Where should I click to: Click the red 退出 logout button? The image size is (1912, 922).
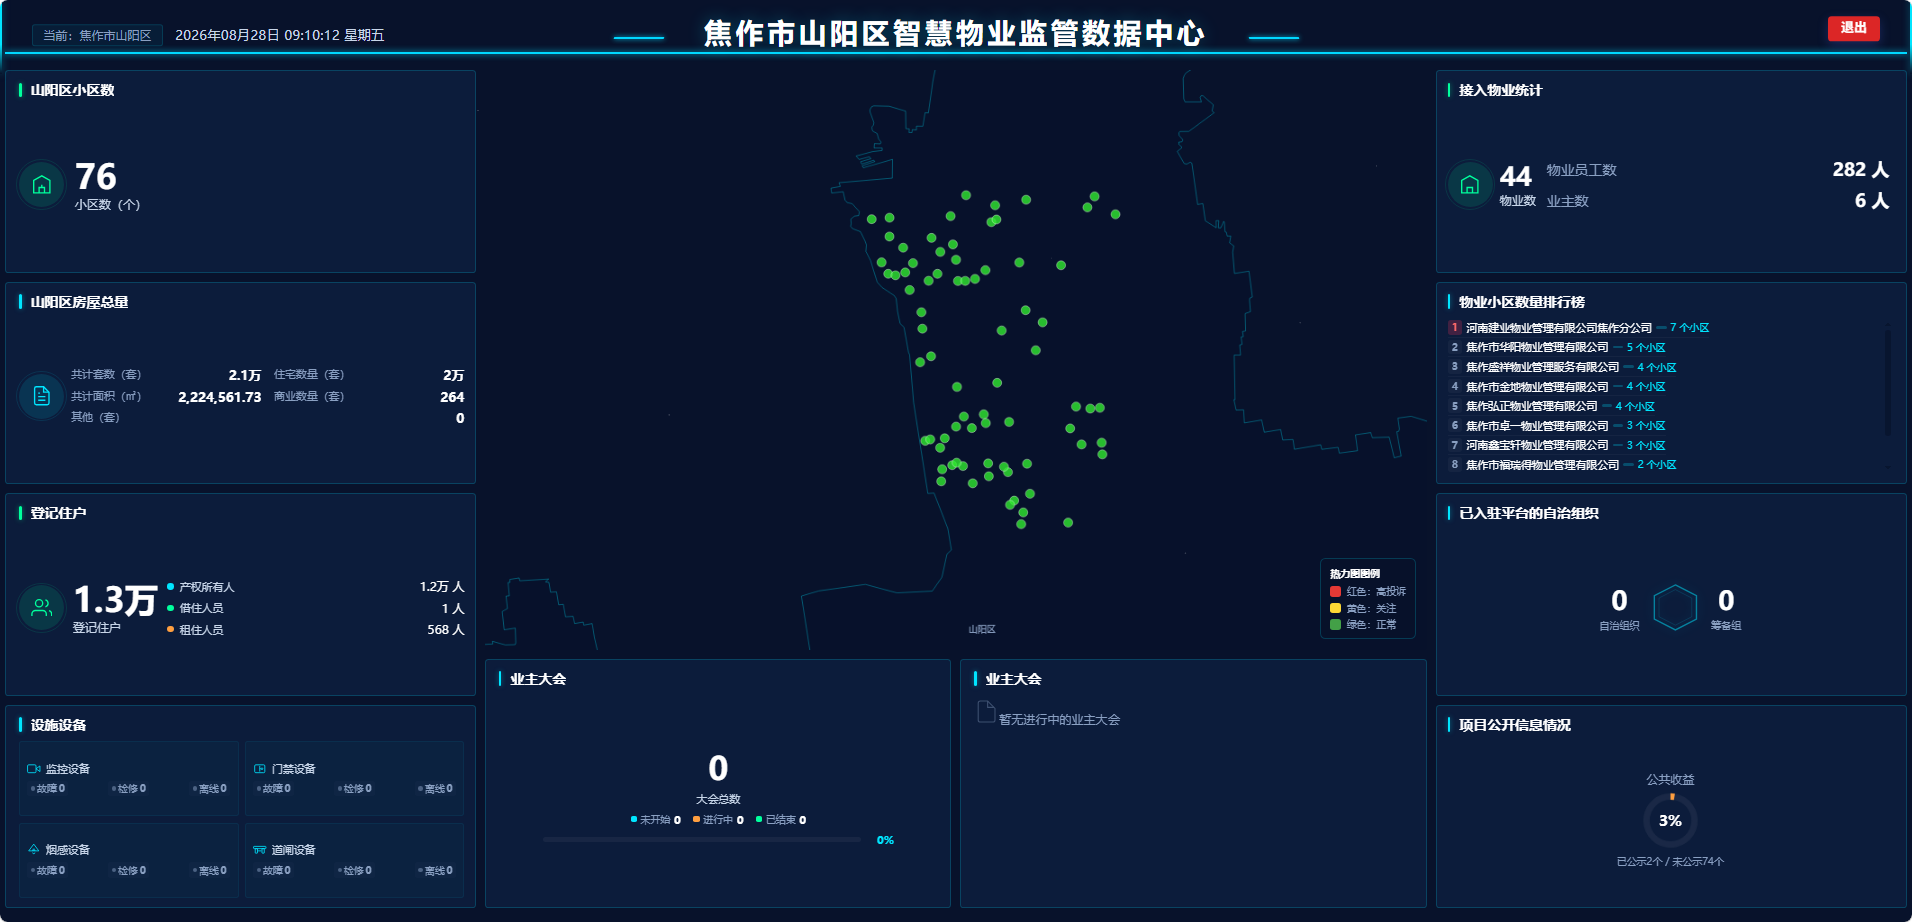(x=1853, y=28)
